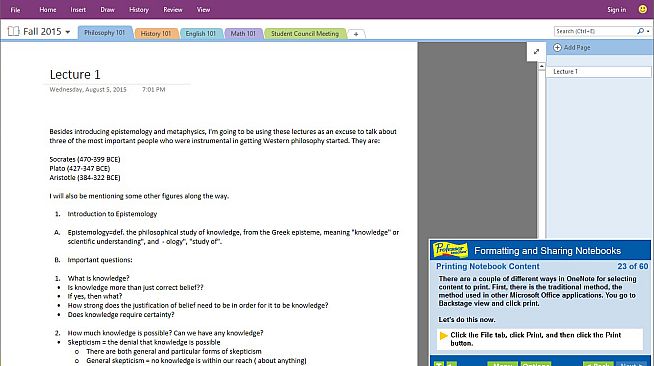
Task: Click the Sign in link
Action: point(616,10)
